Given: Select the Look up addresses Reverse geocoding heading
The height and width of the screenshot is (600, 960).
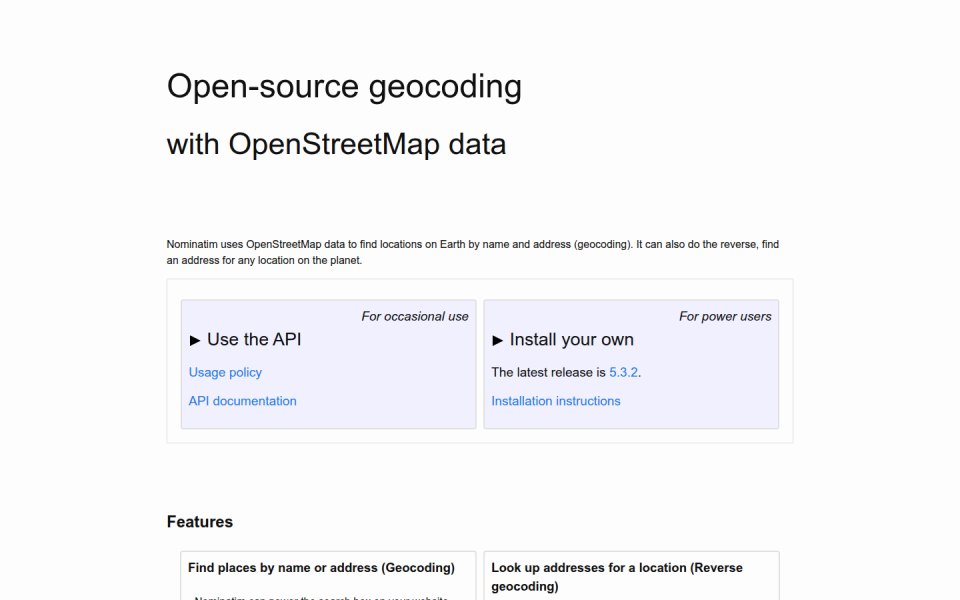Looking at the screenshot, I should coord(617,577).
